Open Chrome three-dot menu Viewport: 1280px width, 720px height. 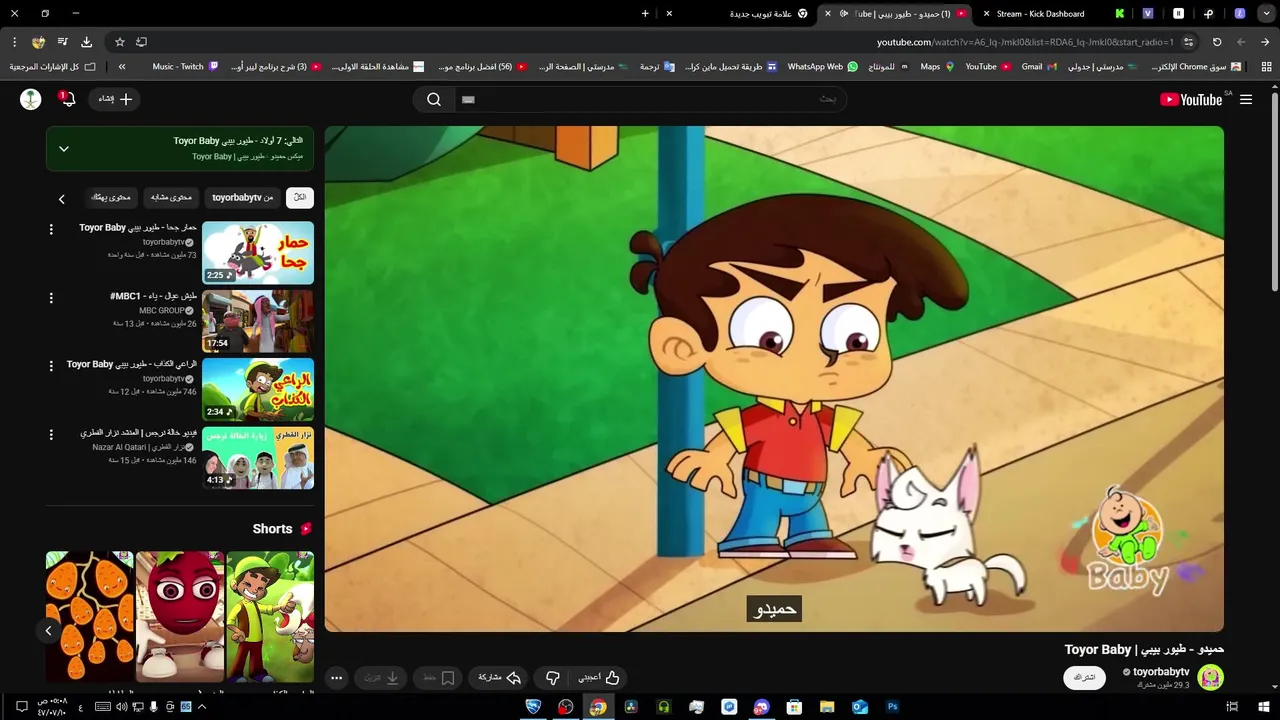(x=14, y=42)
